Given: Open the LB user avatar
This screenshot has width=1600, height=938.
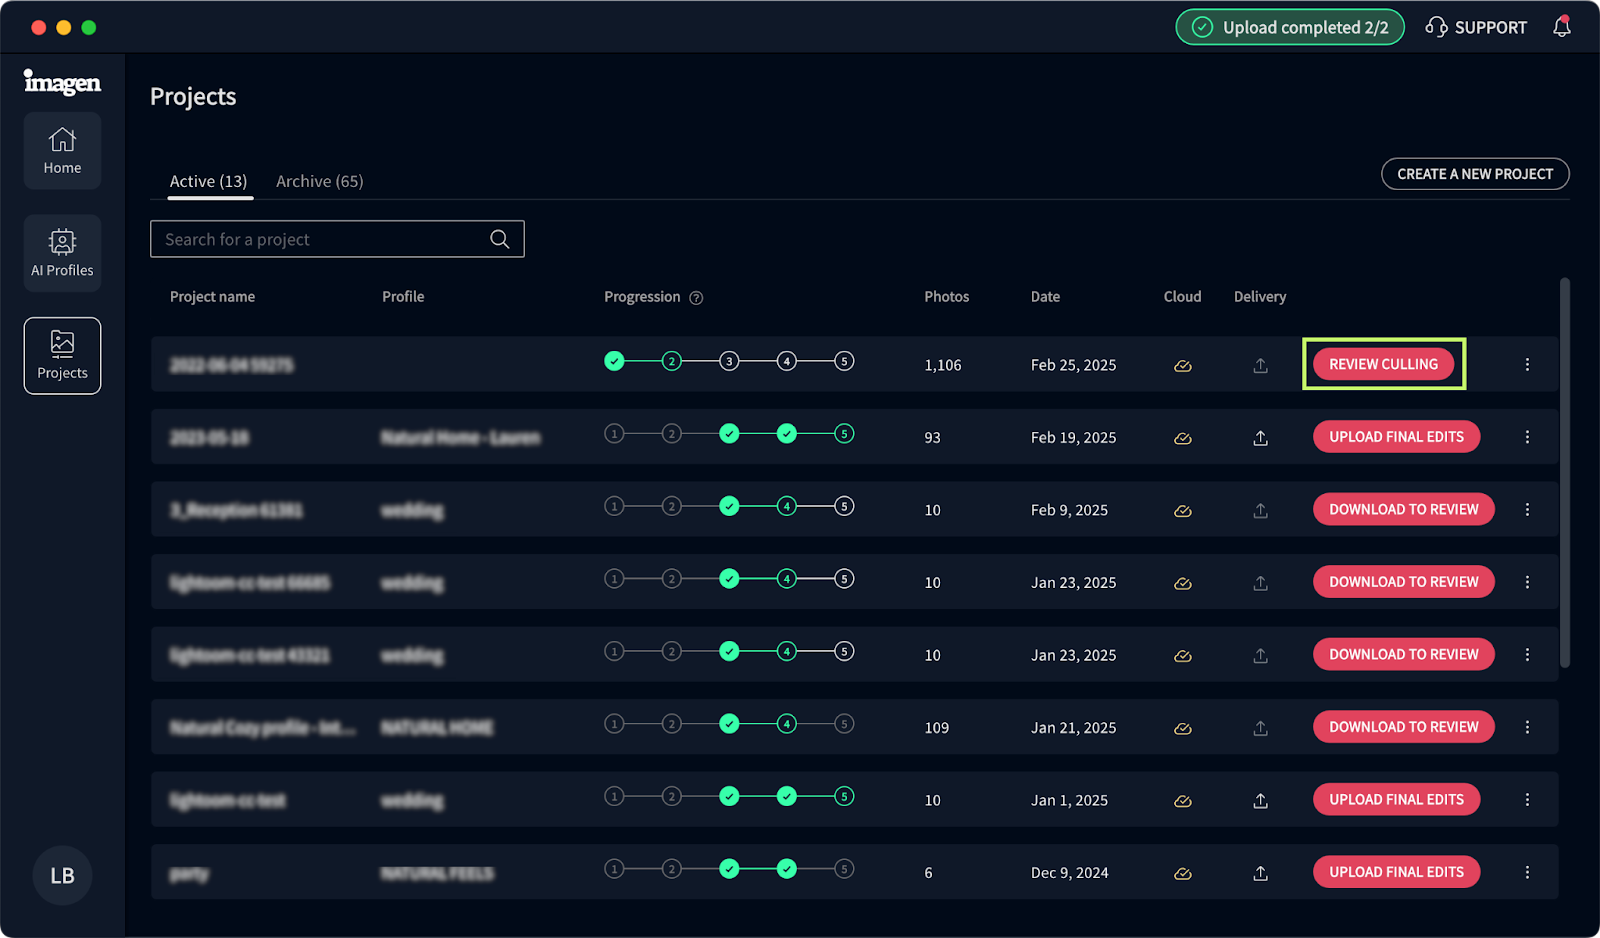Looking at the screenshot, I should (x=62, y=876).
